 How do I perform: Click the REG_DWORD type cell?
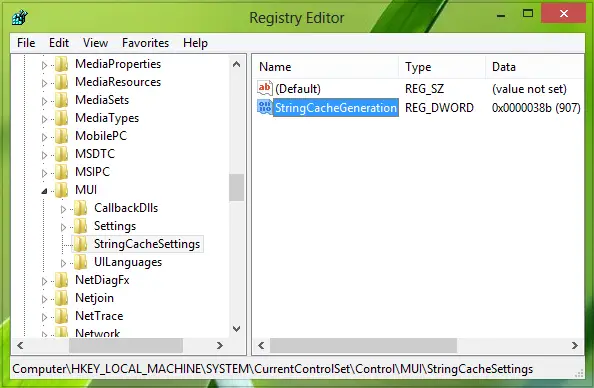(439, 108)
